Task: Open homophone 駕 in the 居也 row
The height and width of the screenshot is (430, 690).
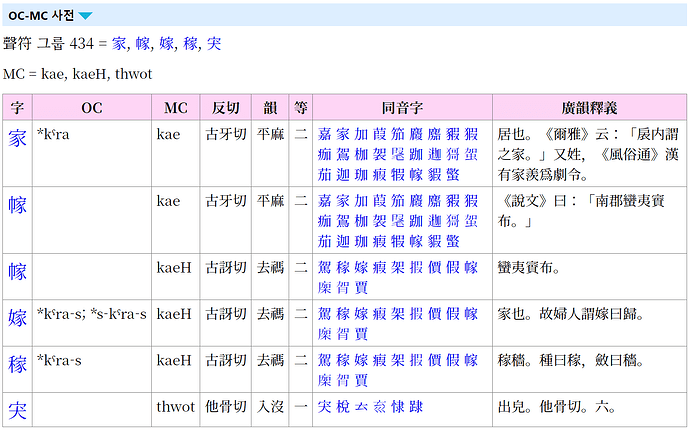Action: point(343,154)
